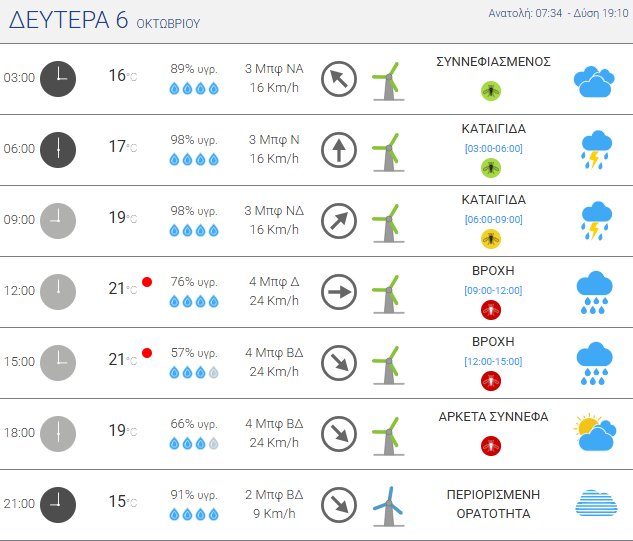633x541 pixels.
Task: Click the red mosquito badge at 18:00
Action: tap(491, 445)
